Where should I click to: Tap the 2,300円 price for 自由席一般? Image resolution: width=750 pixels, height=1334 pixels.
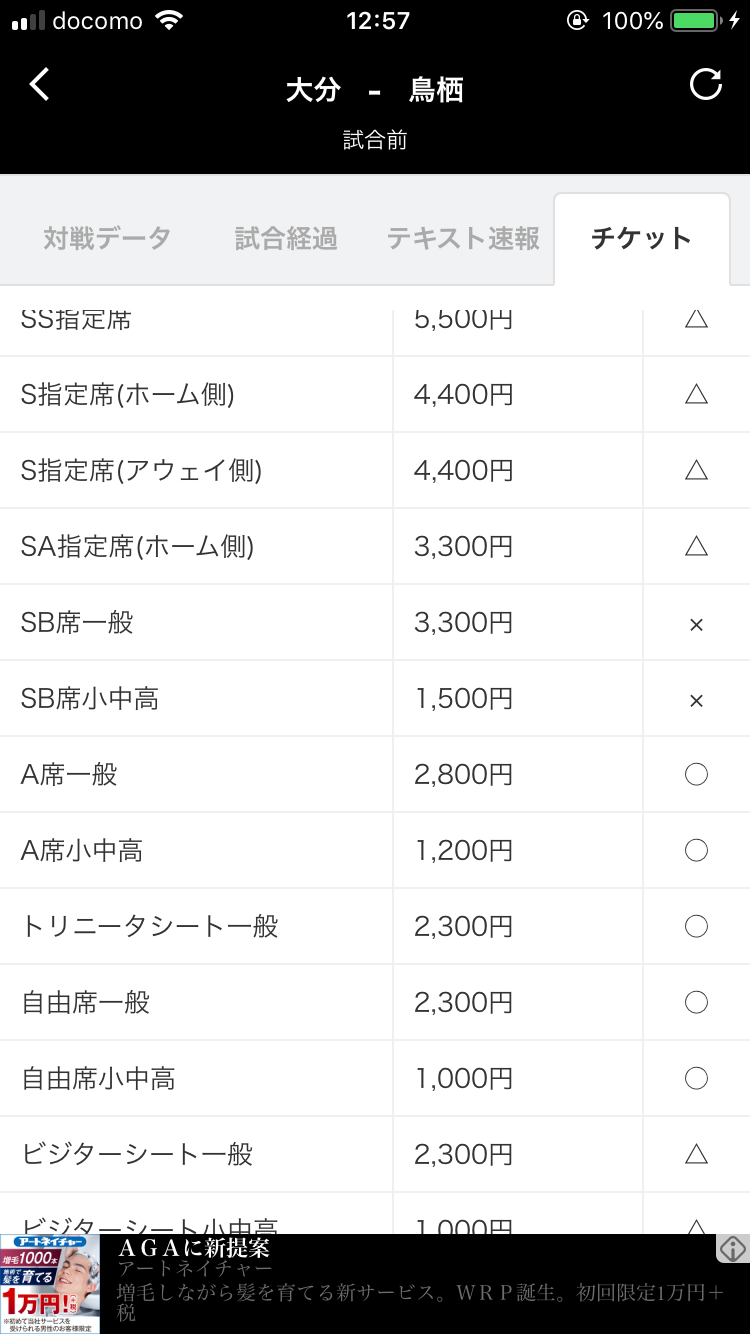tap(463, 1002)
